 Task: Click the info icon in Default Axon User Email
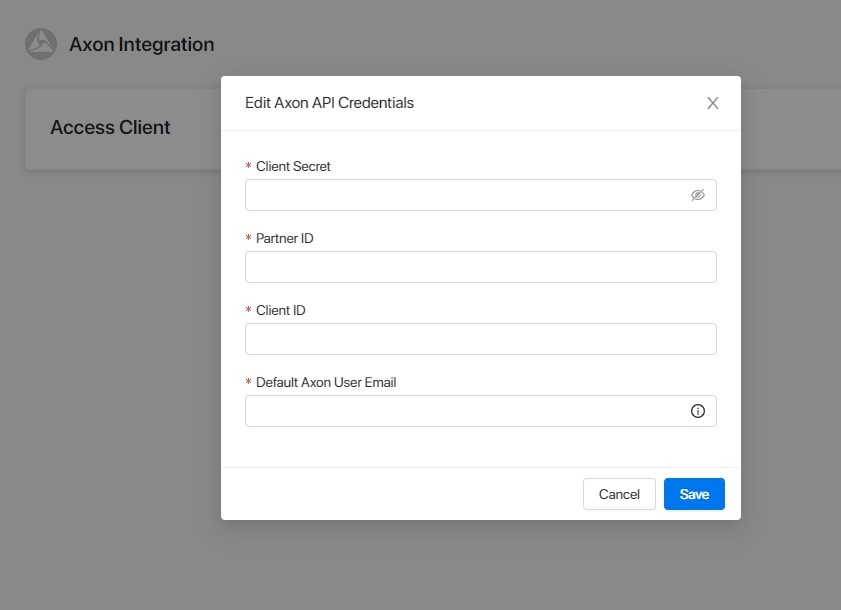coord(698,411)
